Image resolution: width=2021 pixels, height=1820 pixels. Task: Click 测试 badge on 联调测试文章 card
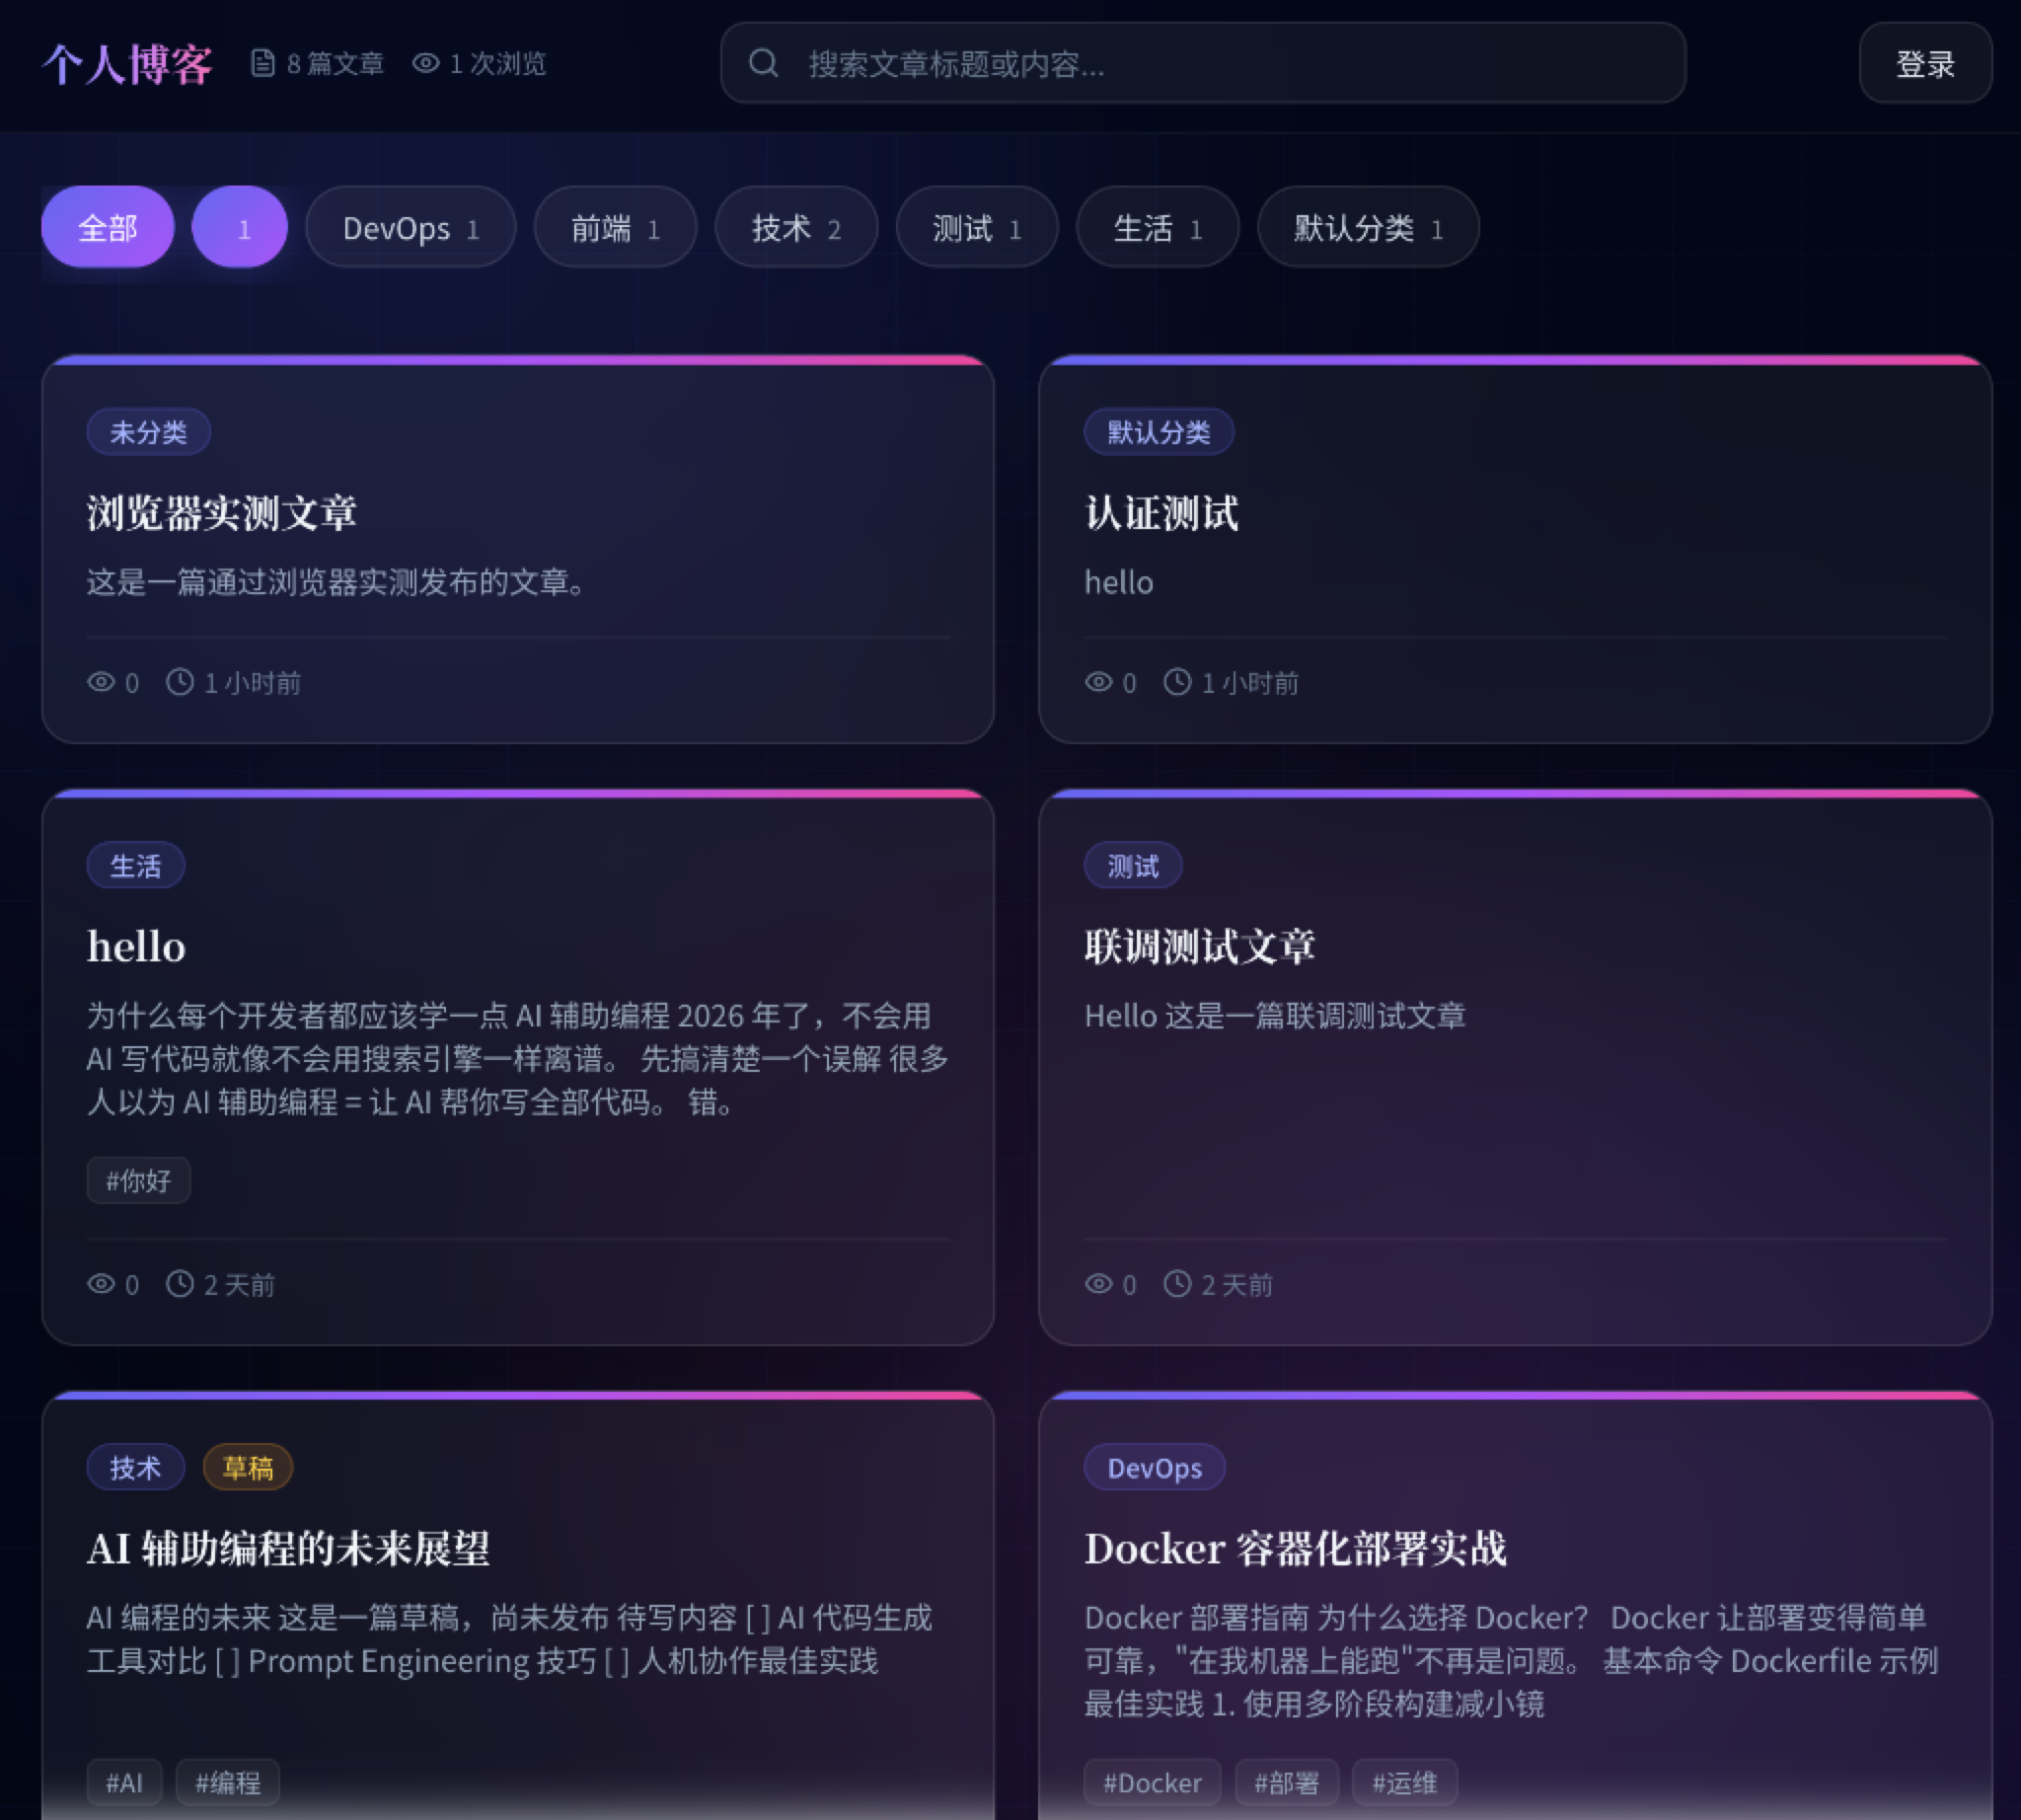[x=1133, y=865]
